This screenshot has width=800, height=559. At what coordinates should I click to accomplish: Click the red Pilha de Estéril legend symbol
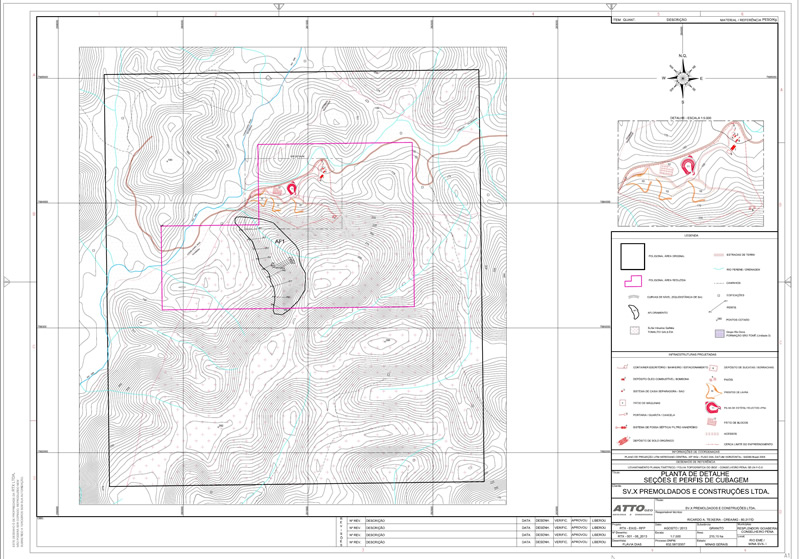713,408
